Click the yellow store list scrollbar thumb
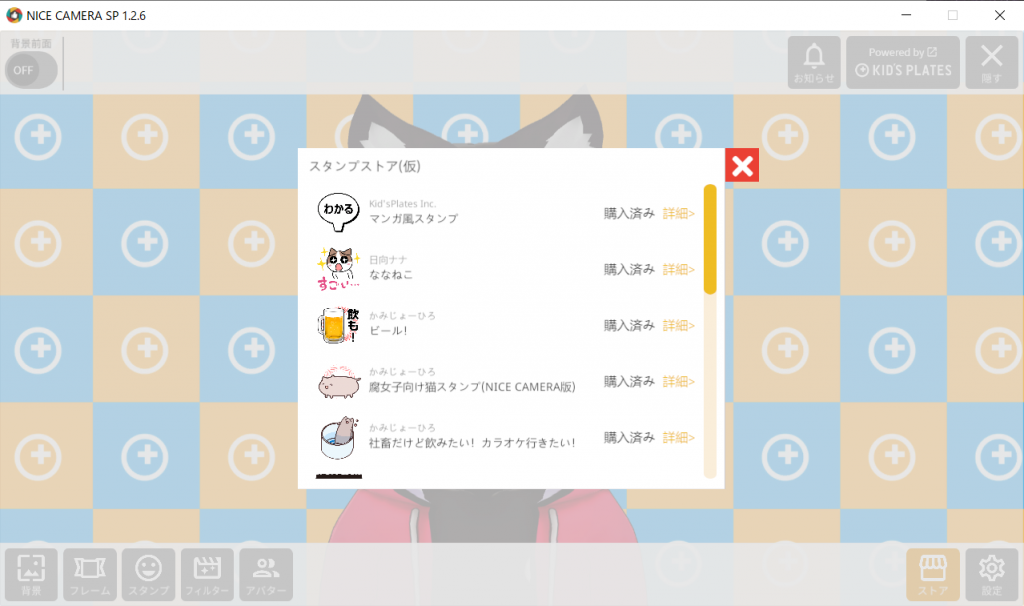 (710, 240)
